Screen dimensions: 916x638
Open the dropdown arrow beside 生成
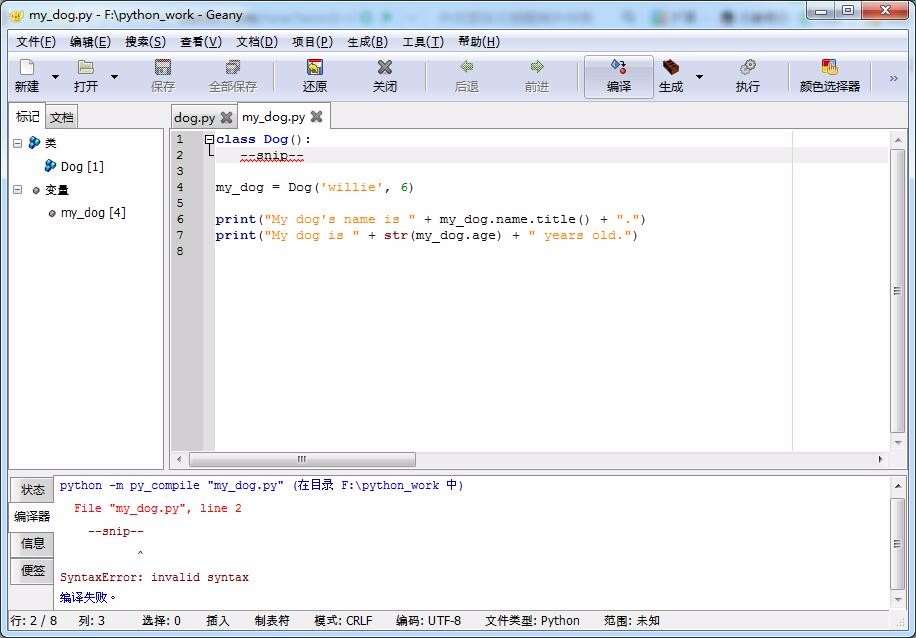tap(699, 77)
